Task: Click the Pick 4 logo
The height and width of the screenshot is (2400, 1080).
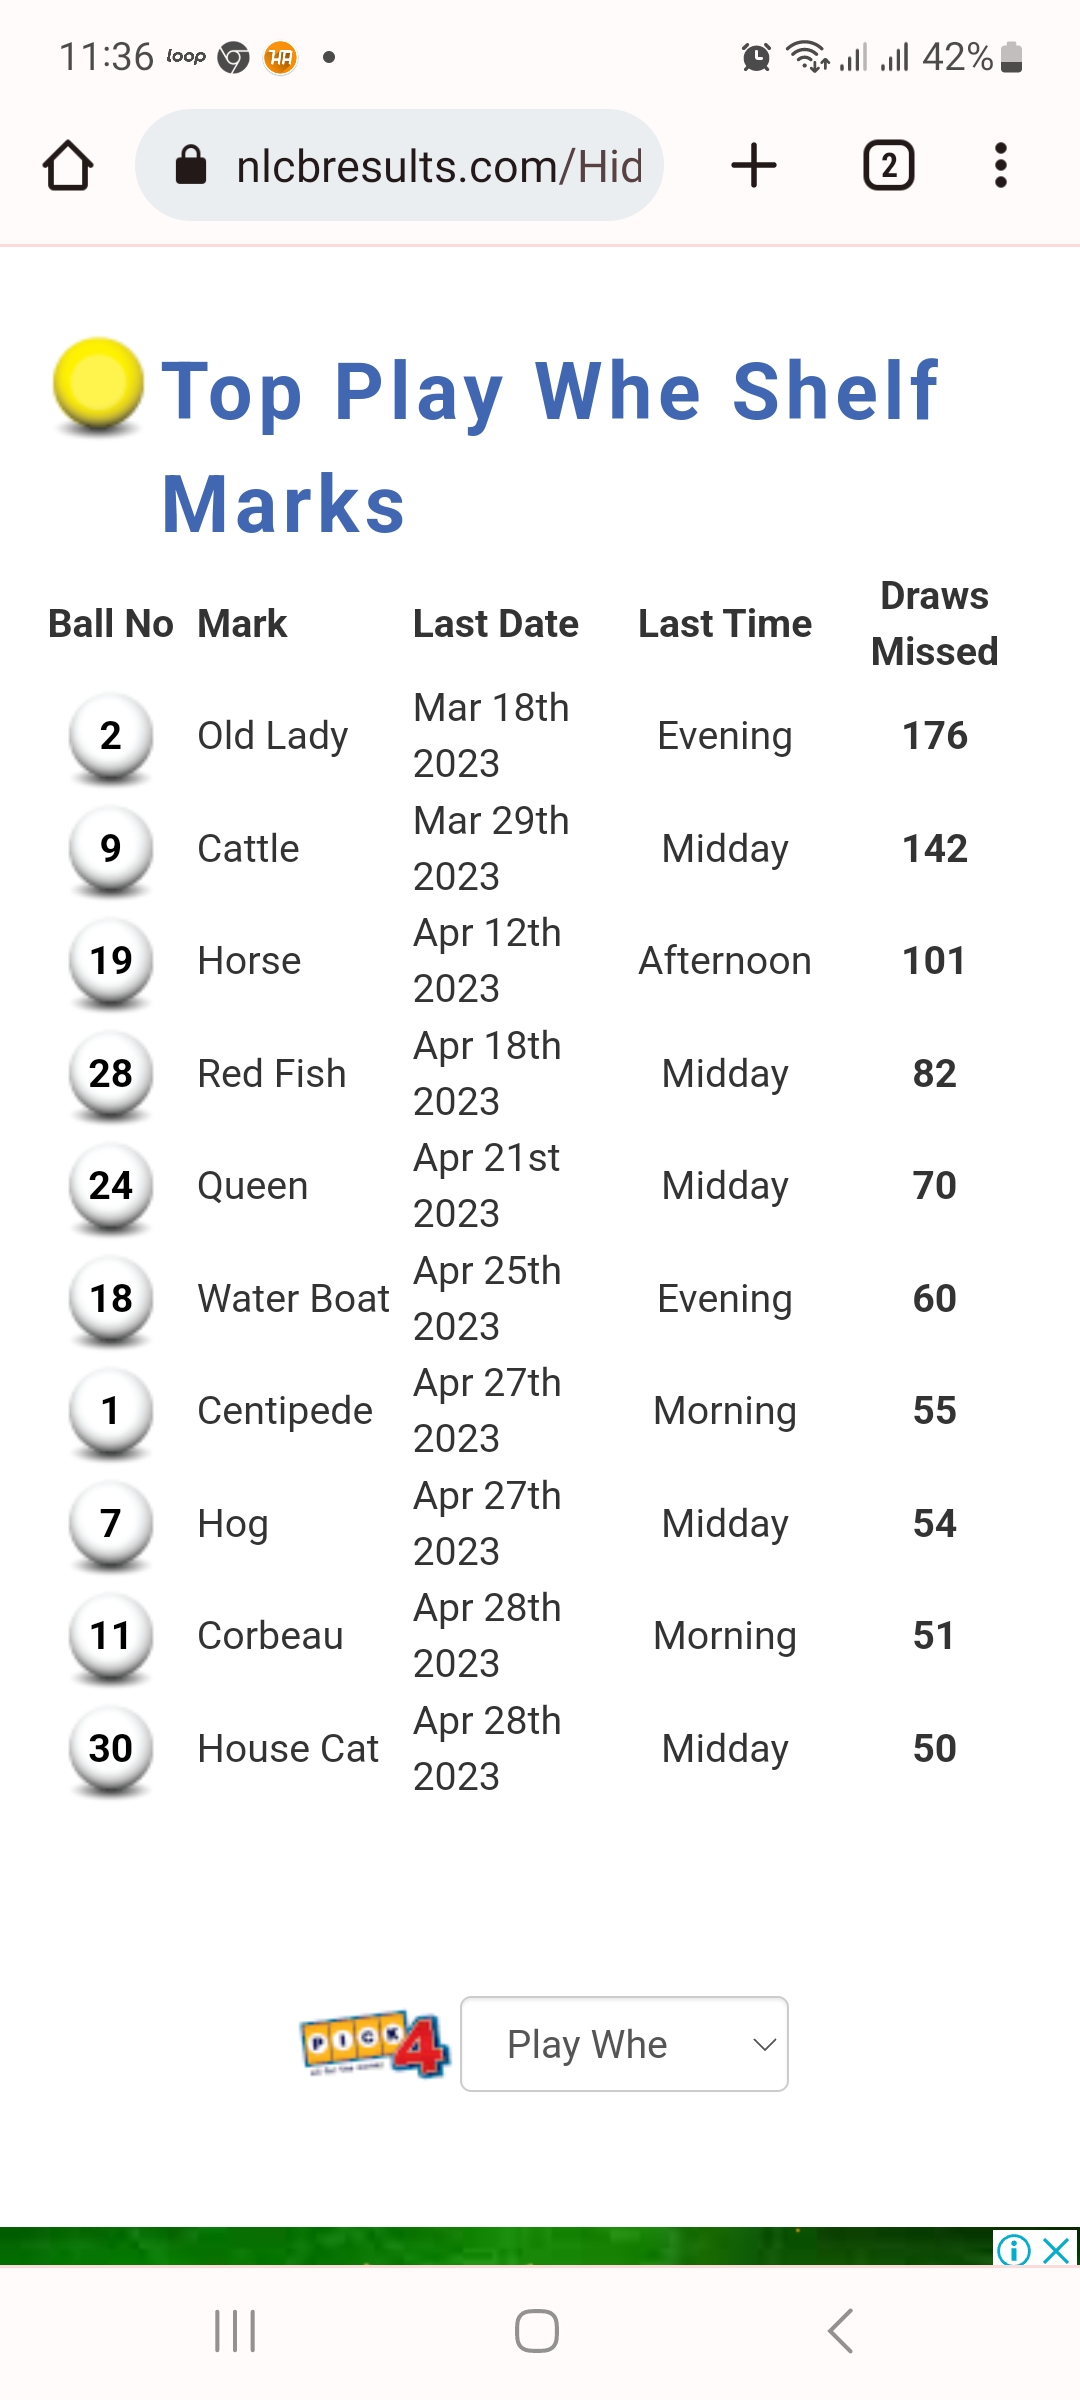Action: click(x=374, y=2044)
